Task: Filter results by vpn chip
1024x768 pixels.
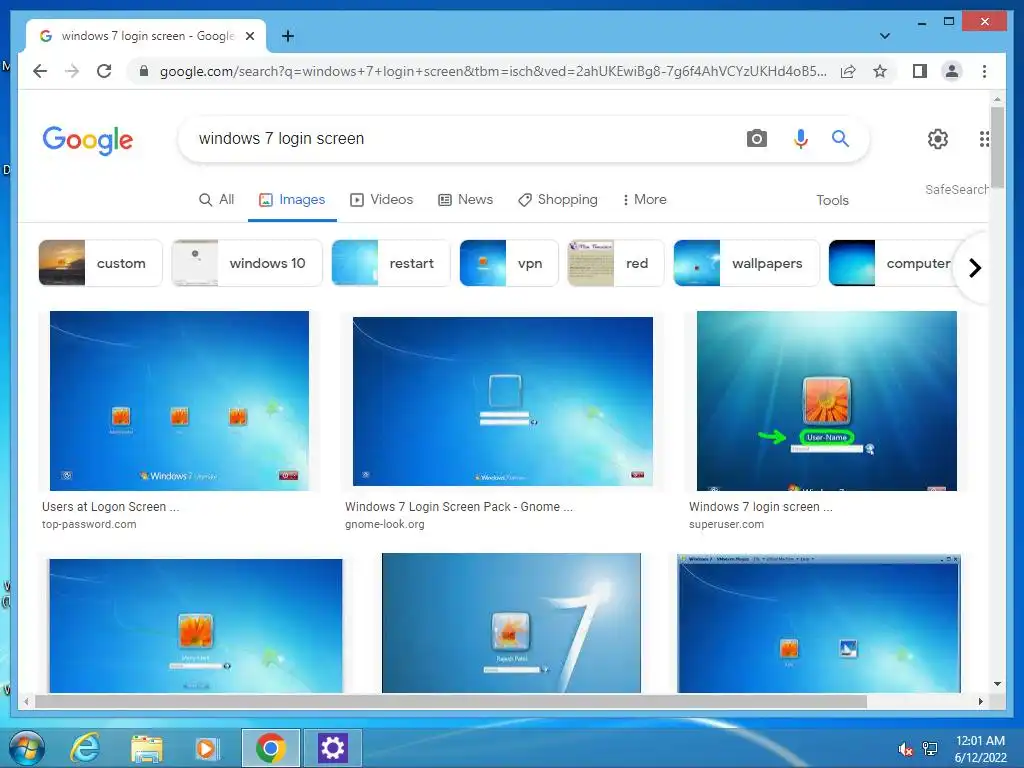Action: point(509,263)
